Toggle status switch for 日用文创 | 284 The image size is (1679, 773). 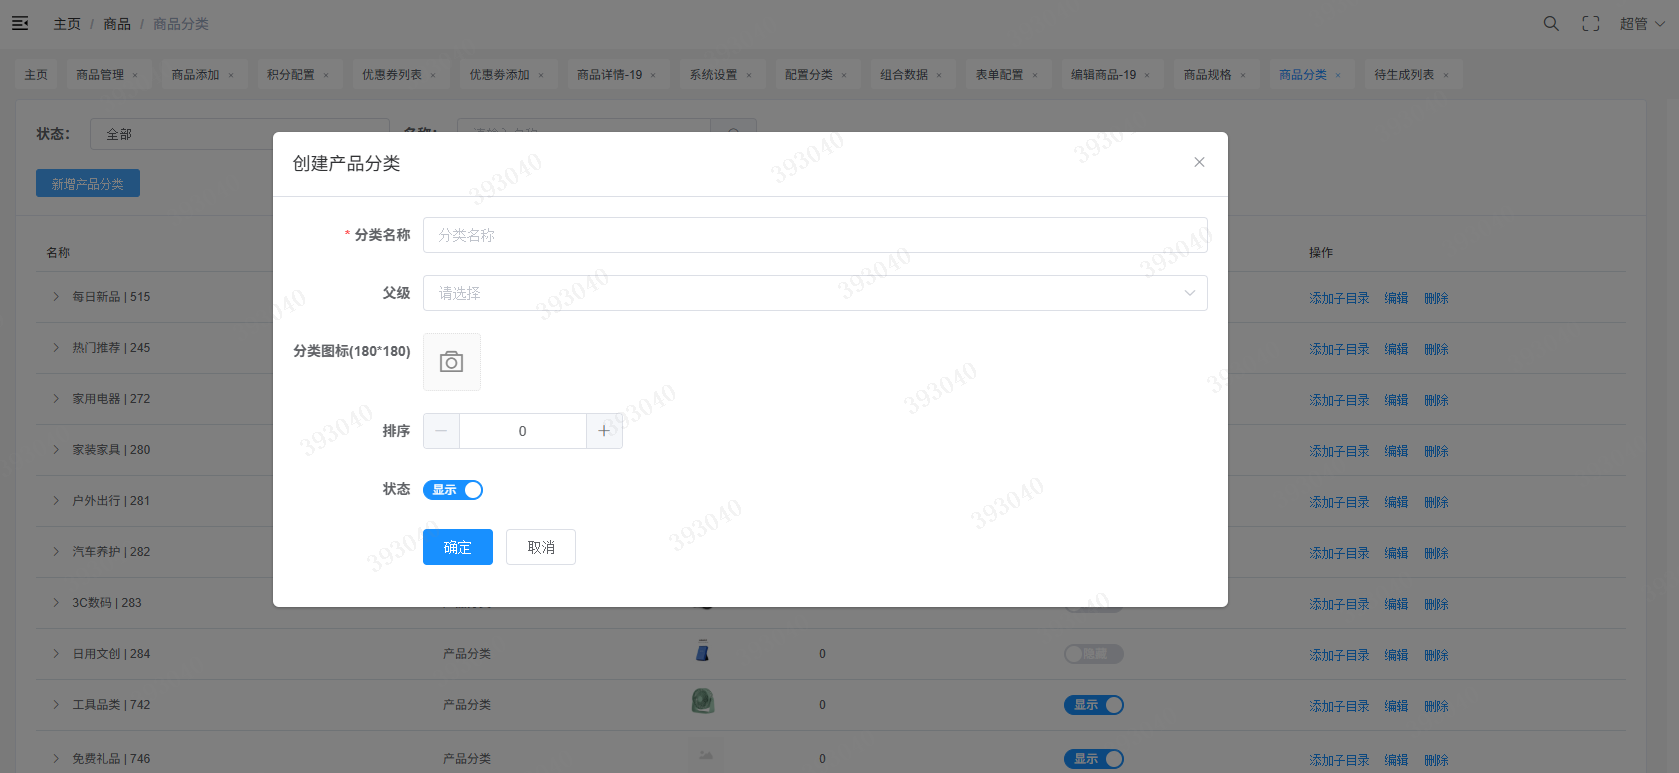coord(1094,654)
